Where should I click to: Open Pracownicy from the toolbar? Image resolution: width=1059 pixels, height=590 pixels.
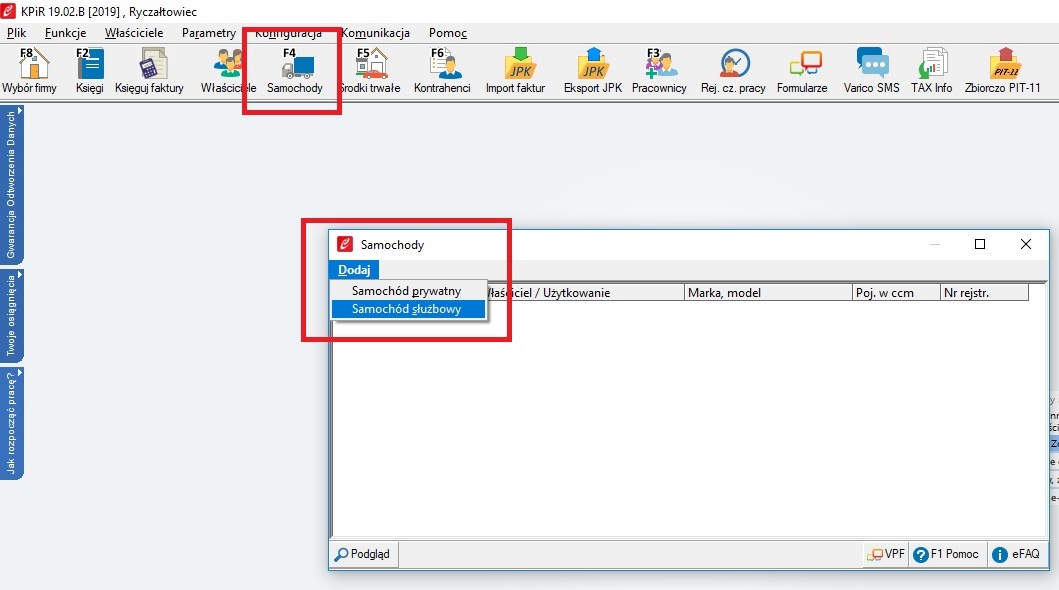coord(659,71)
